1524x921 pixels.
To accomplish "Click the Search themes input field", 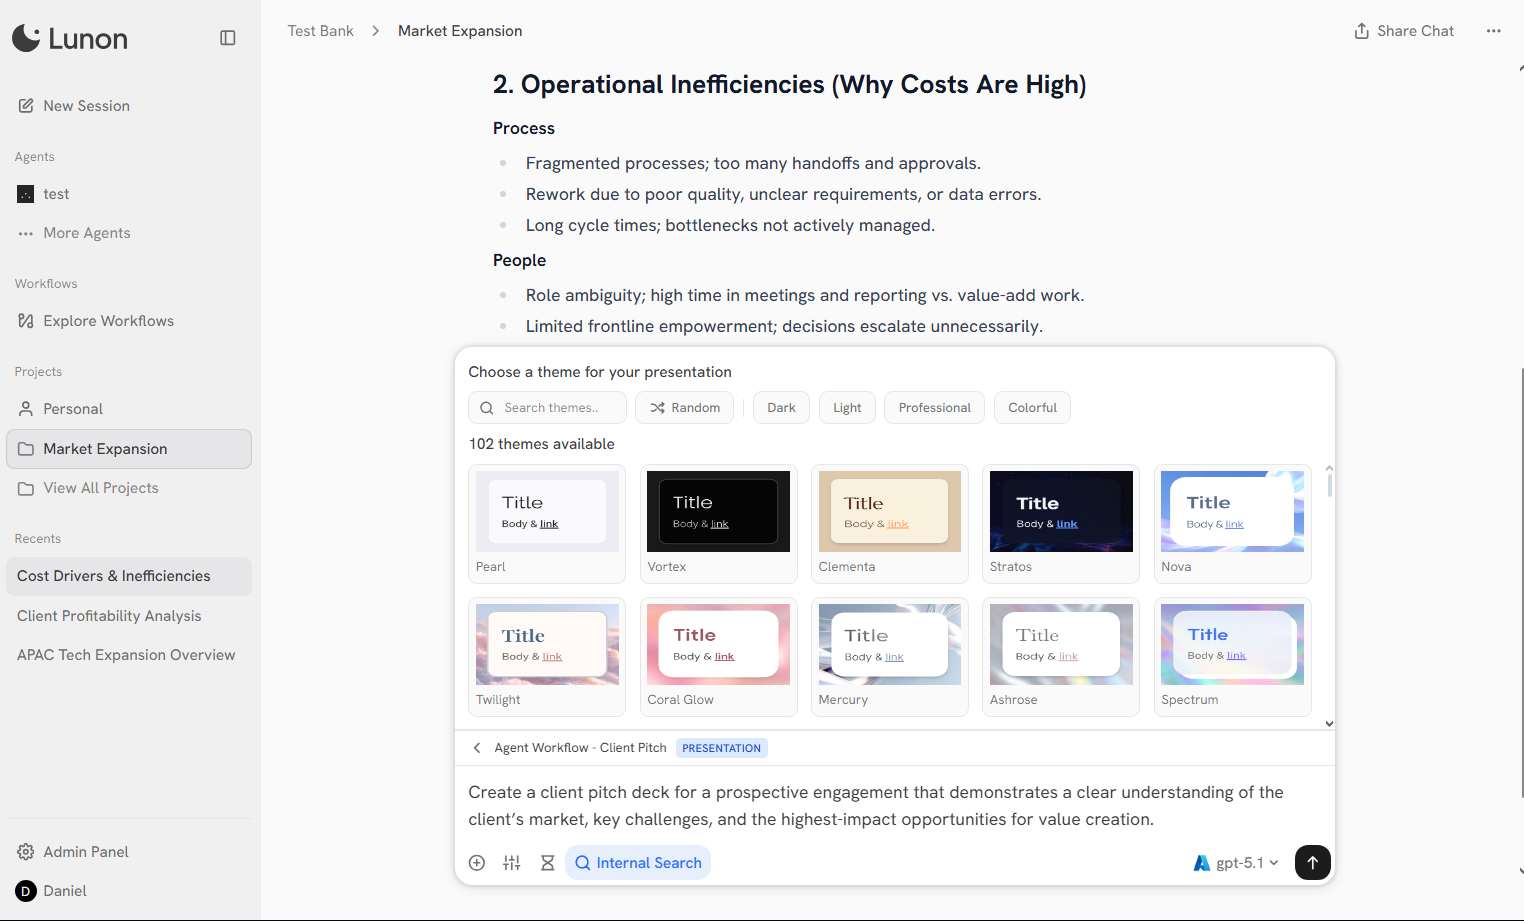I will [x=550, y=408].
